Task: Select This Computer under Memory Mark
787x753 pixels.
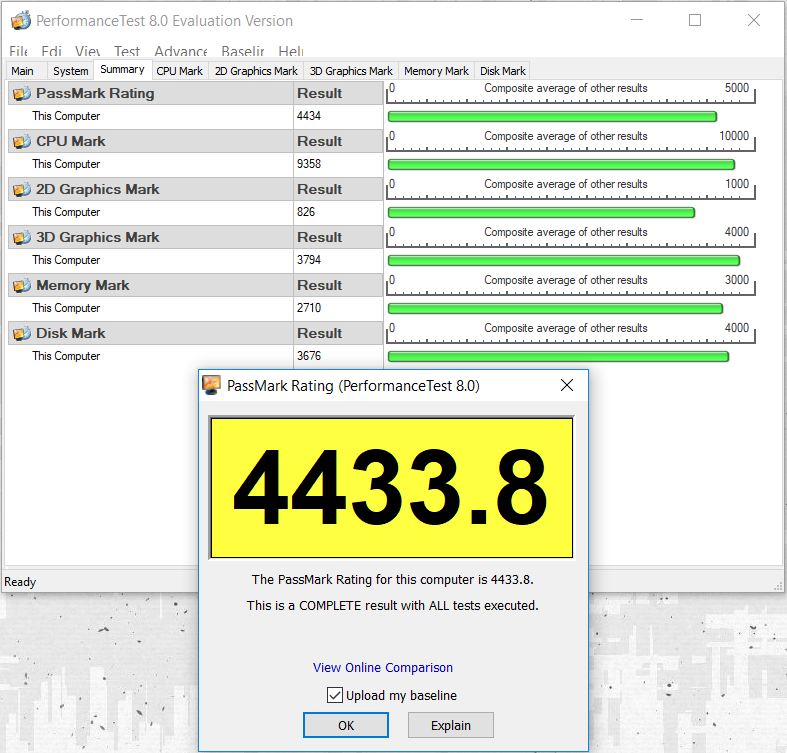Action: tap(66, 308)
